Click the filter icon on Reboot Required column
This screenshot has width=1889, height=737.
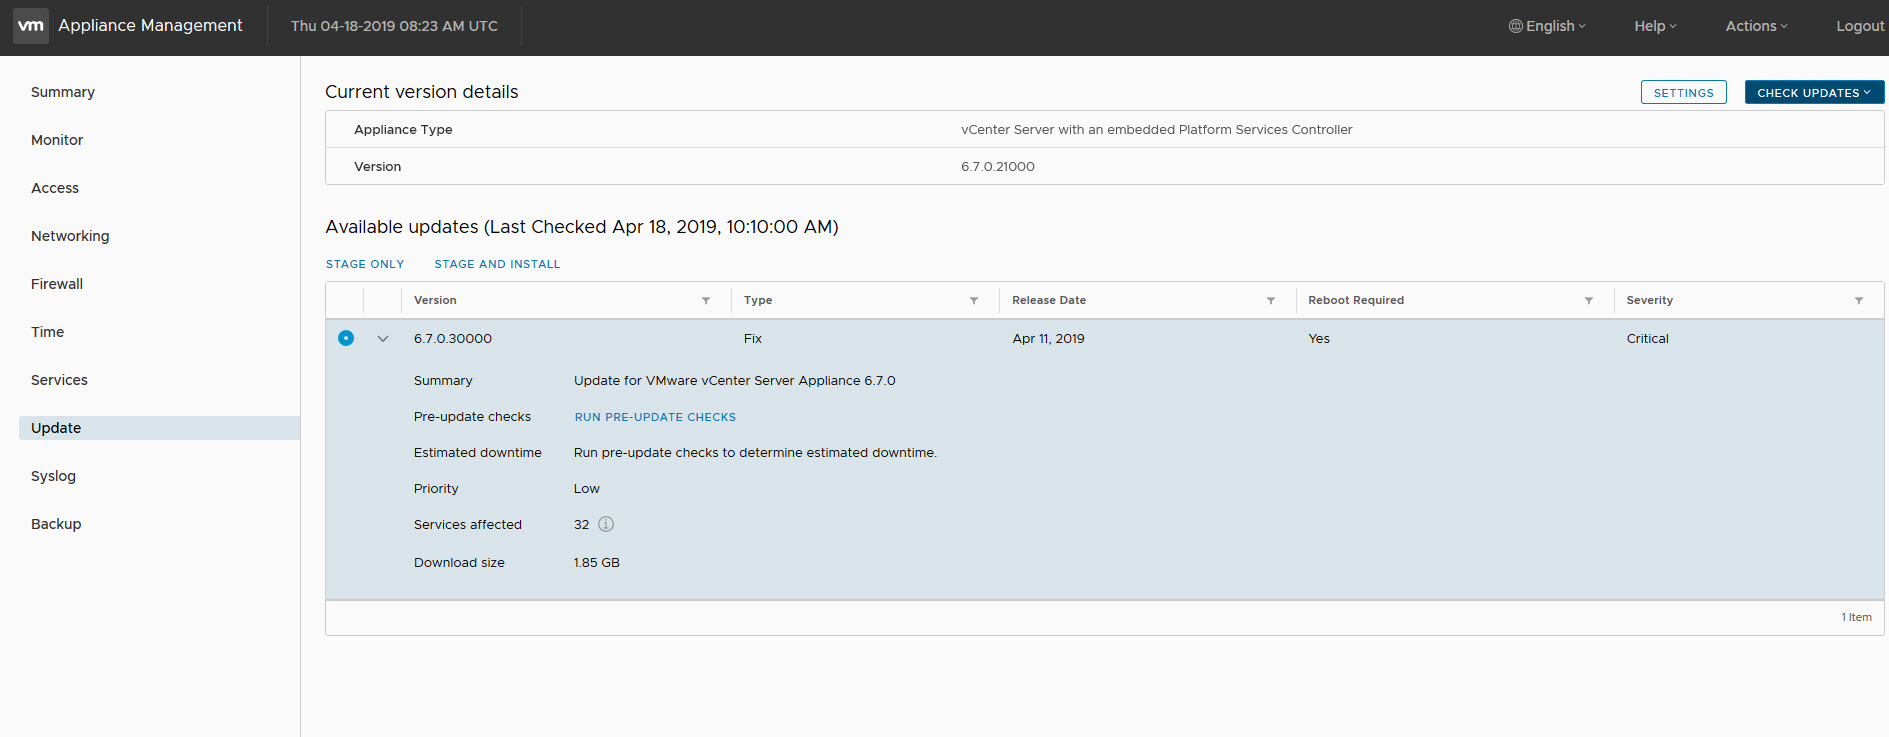(x=1589, y=301)
